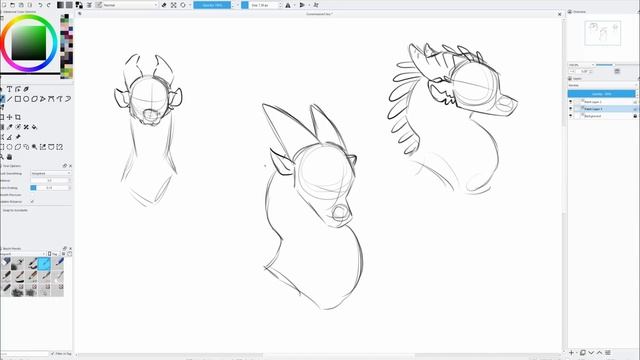Viewport: 640px width, 360px height.
Task: Select the Calligraphy tool
Action: pos(26,89)
